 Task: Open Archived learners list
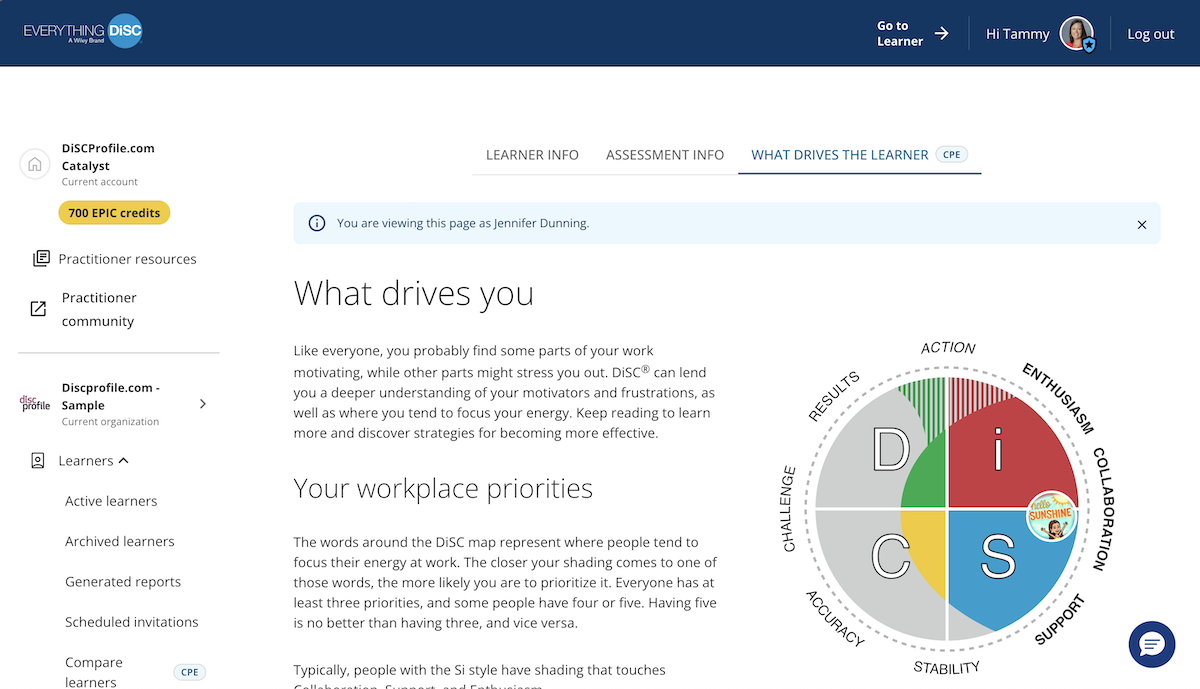[x=120, y=541]
